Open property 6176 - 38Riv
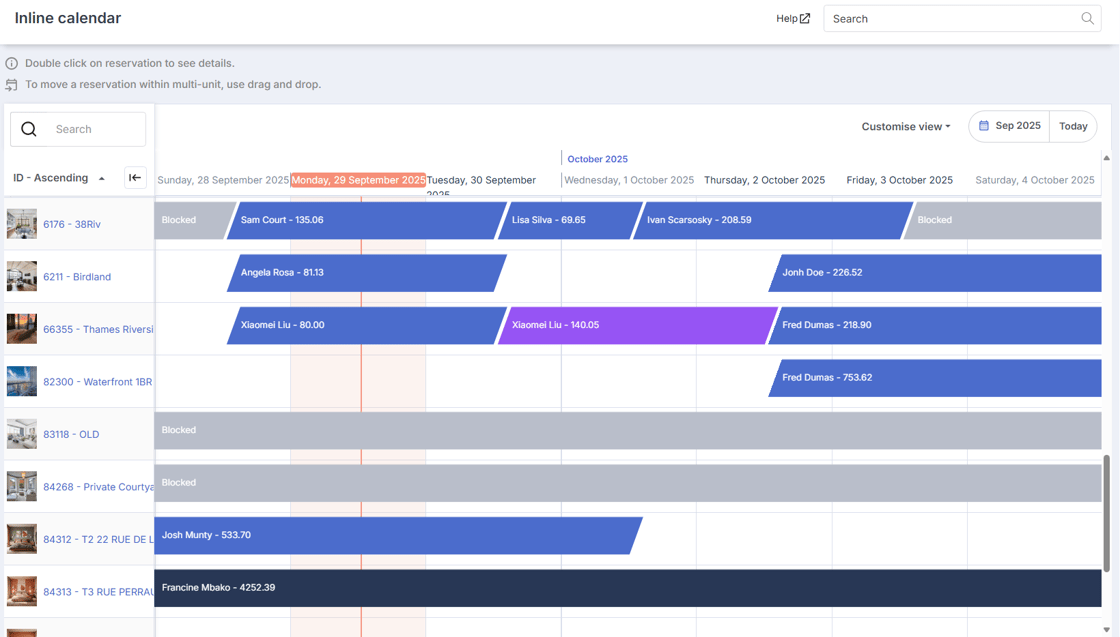The image size is (1120, 637). [x=71, y=224]
